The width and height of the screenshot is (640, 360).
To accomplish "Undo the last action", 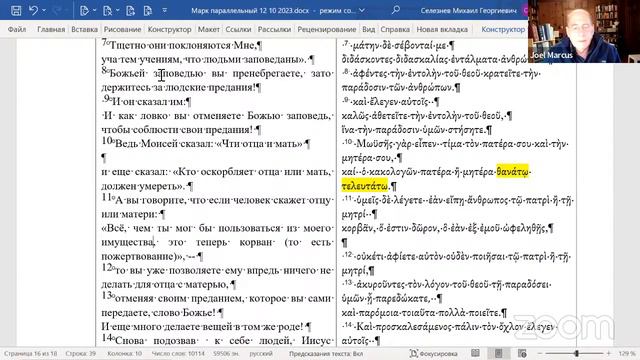I will (x=33, y=11).
